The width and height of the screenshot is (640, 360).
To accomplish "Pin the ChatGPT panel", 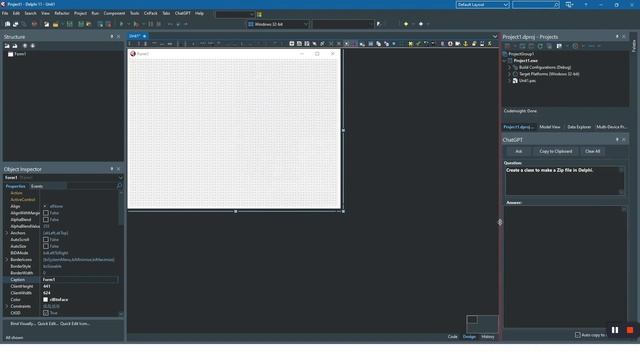I will coord(617,140).
